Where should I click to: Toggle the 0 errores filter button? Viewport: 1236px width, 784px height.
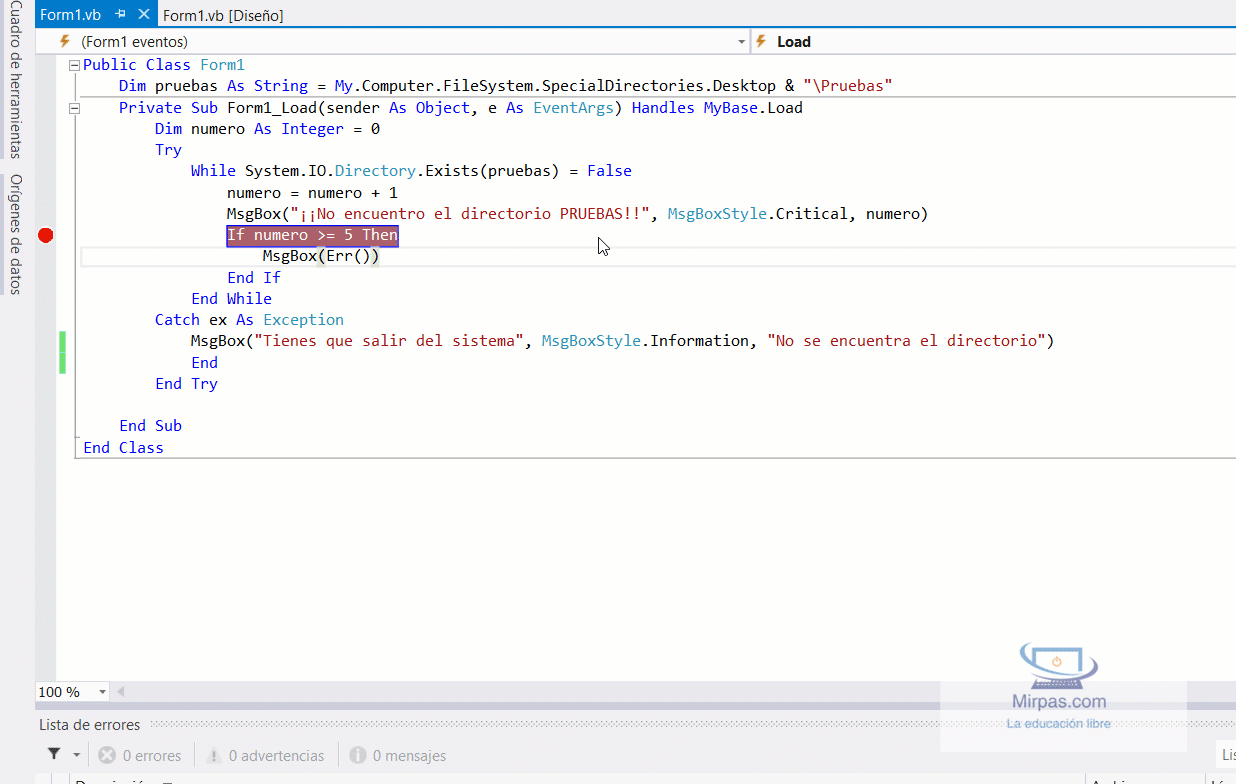(x=139, y=756)
